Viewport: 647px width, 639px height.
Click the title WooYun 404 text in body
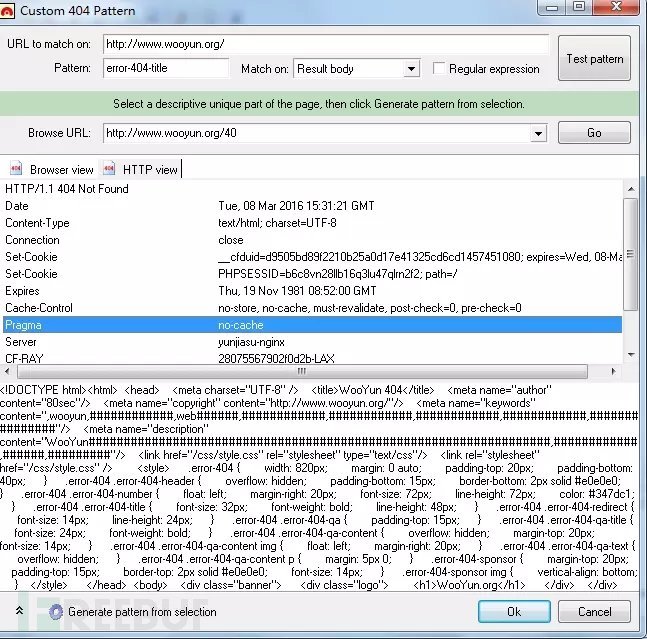(373, 390)
